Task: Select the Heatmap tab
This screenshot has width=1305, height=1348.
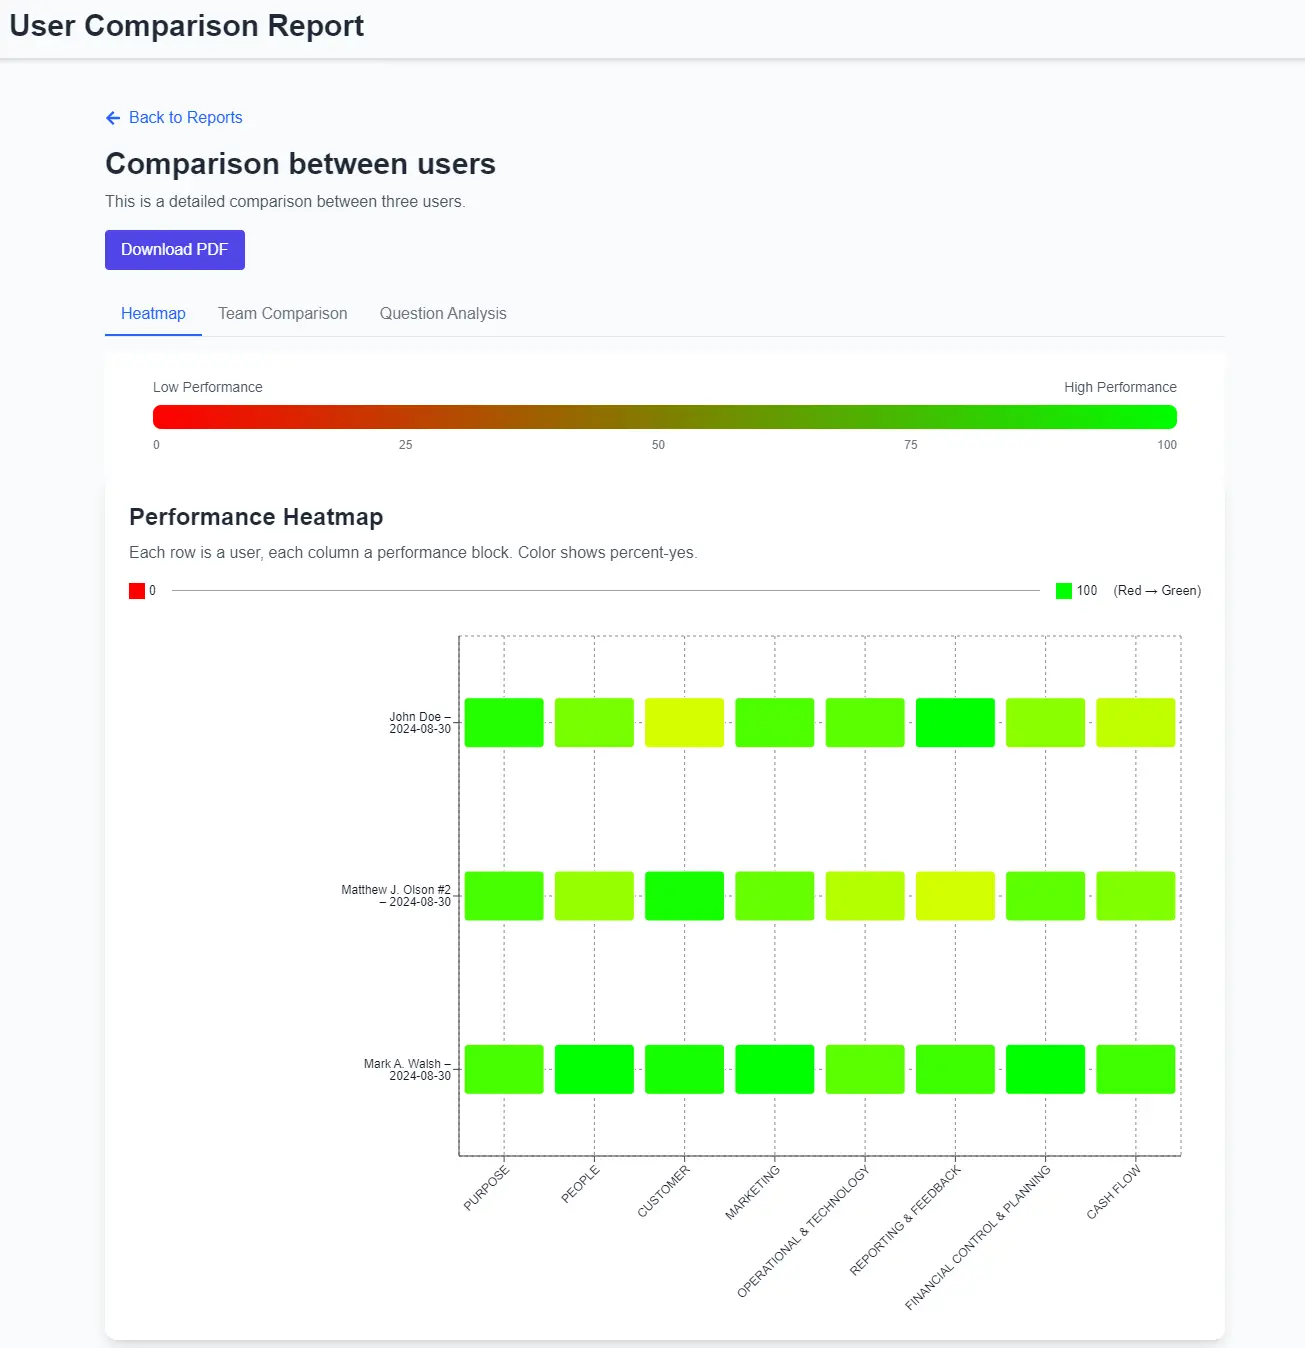Action: pos(153,314)
